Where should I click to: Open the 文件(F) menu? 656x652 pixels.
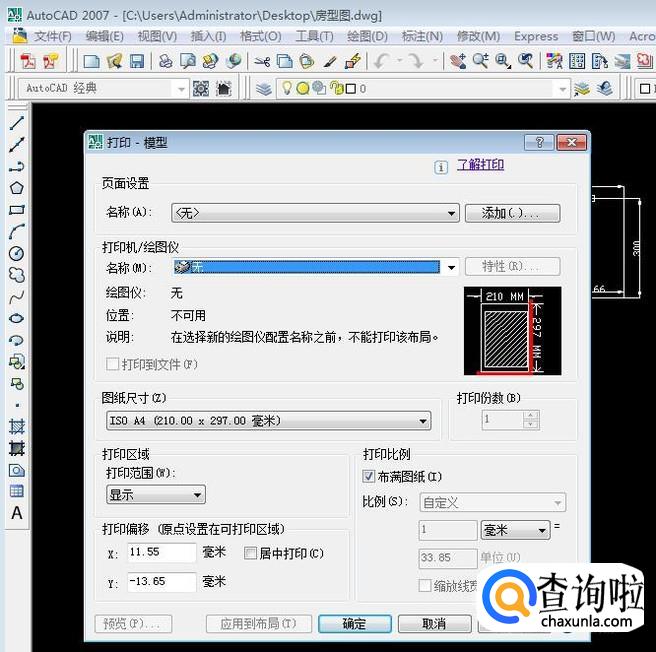(53, 36)
